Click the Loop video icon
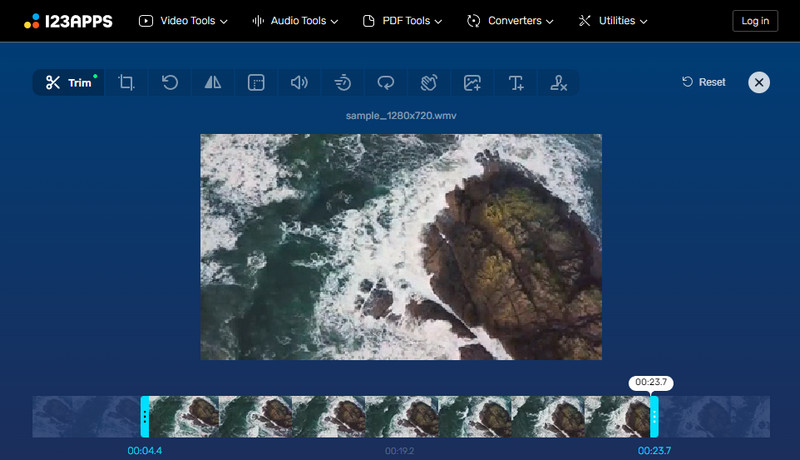 point(385,83)
